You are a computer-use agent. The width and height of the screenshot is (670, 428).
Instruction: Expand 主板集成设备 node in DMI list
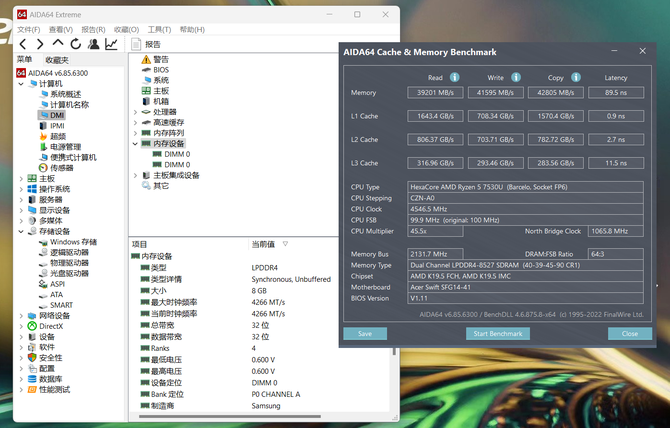pyautogui.click(x=135, y=176)
